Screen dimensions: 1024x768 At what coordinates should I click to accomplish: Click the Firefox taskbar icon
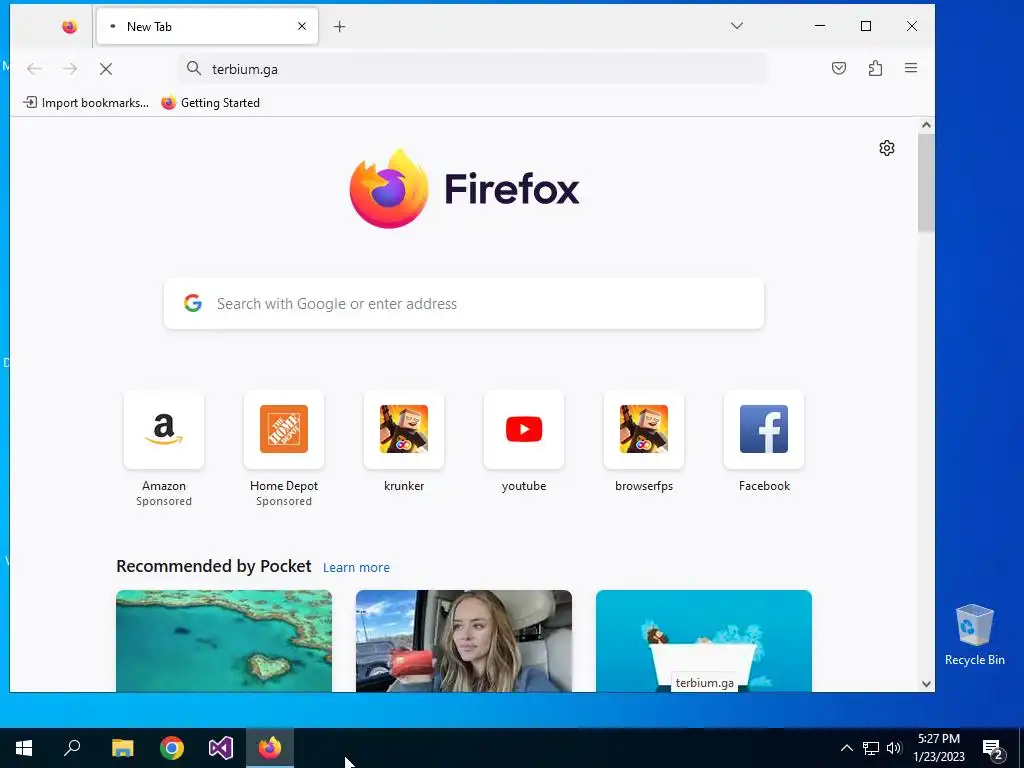[270, 748]
